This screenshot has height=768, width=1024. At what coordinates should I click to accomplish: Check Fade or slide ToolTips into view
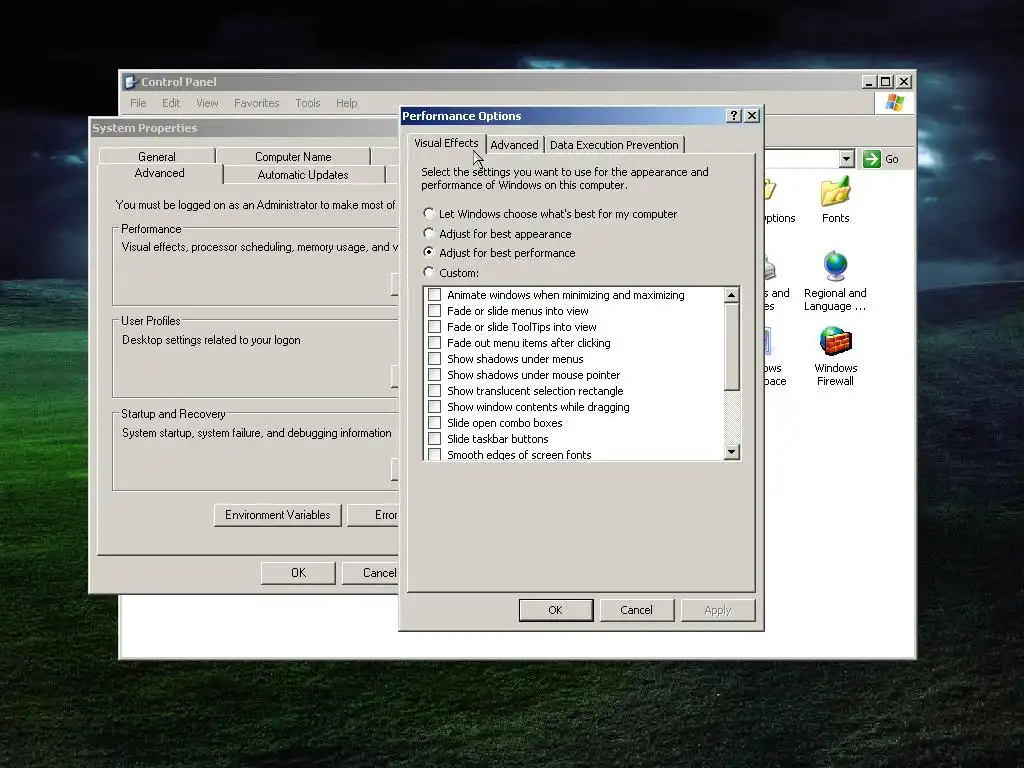434,327
